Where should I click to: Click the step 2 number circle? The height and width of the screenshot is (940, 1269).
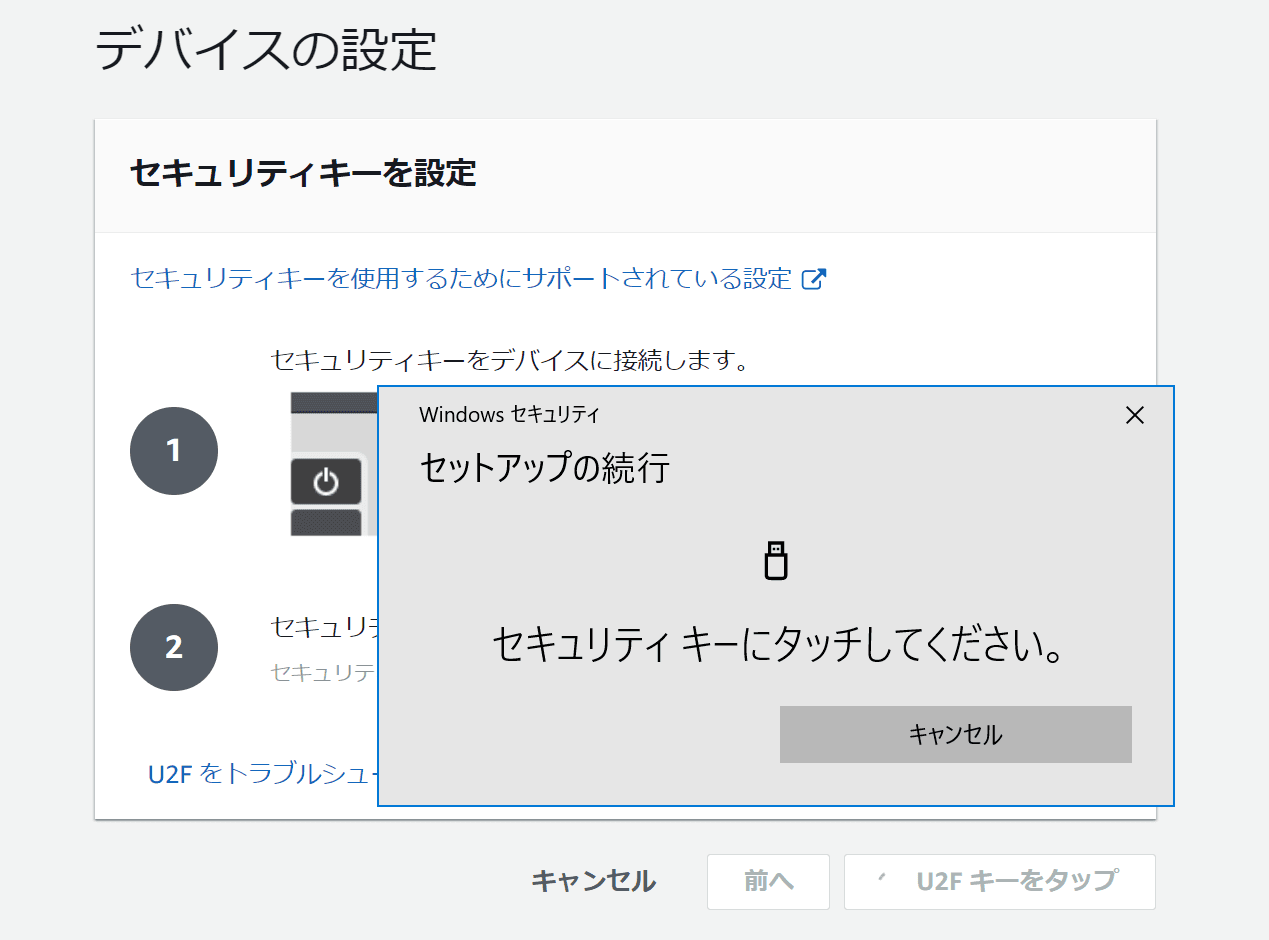pyautogui.click(x=174, y=647)
